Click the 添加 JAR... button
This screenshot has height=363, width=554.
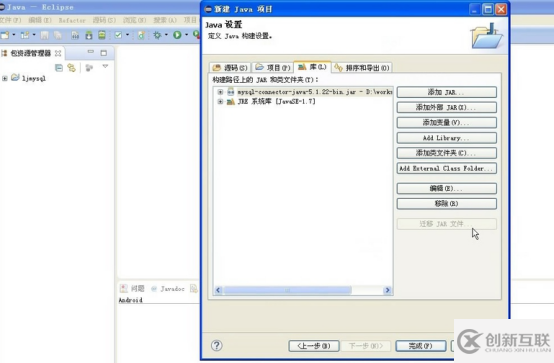[x=447, y=92]
